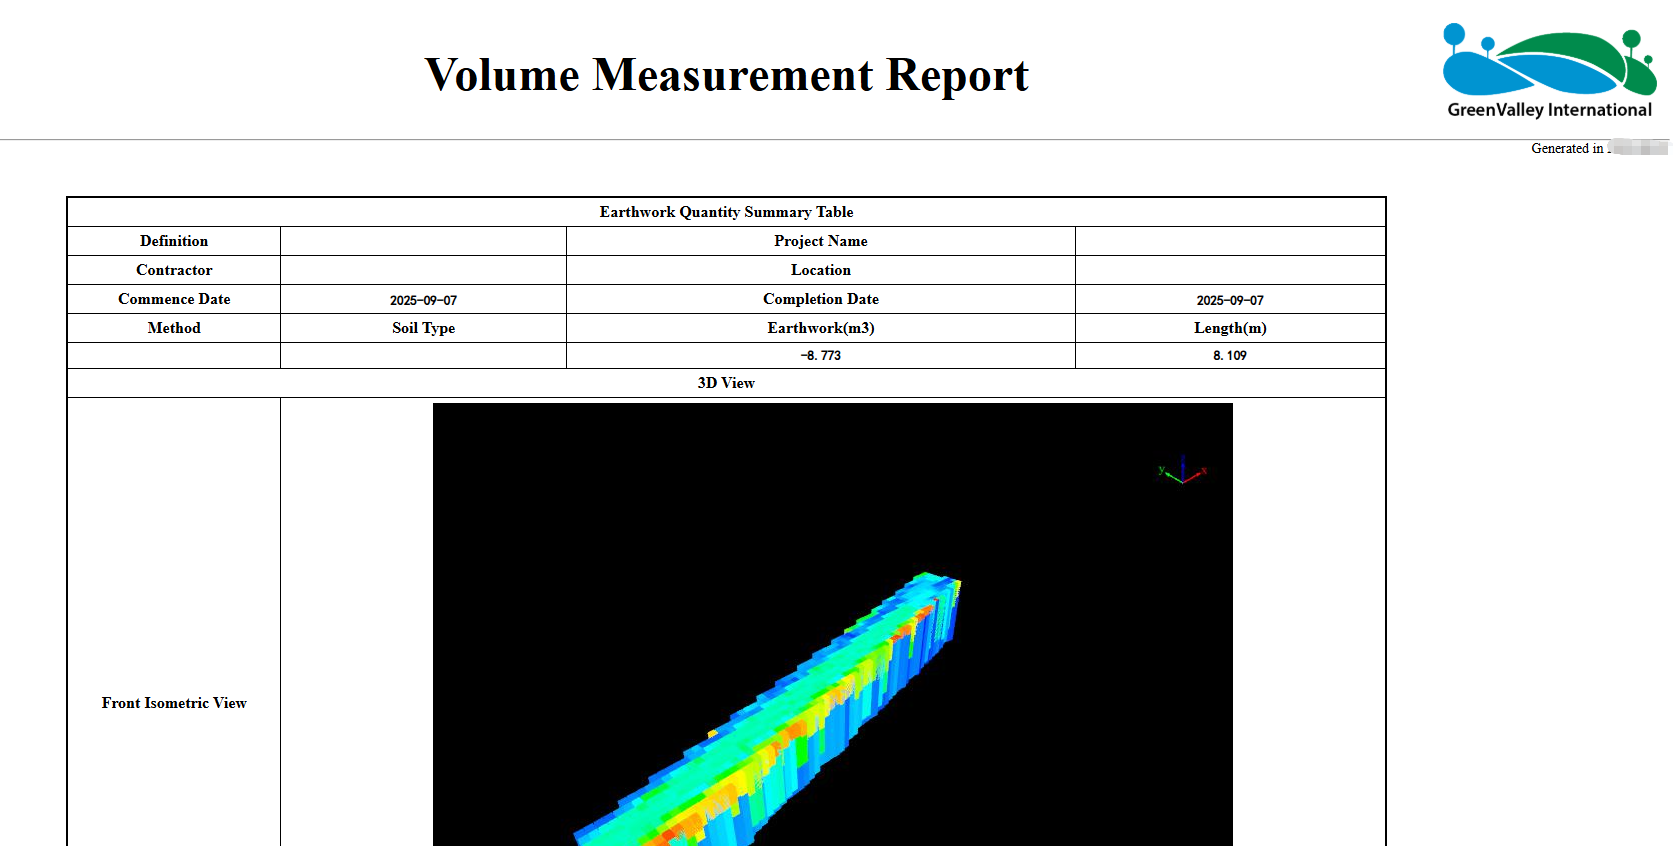Viewport: 1673px width, 846px height.
Task: Select the Commence Date value 2025-09-07
Action: click(x=423, y=300)
